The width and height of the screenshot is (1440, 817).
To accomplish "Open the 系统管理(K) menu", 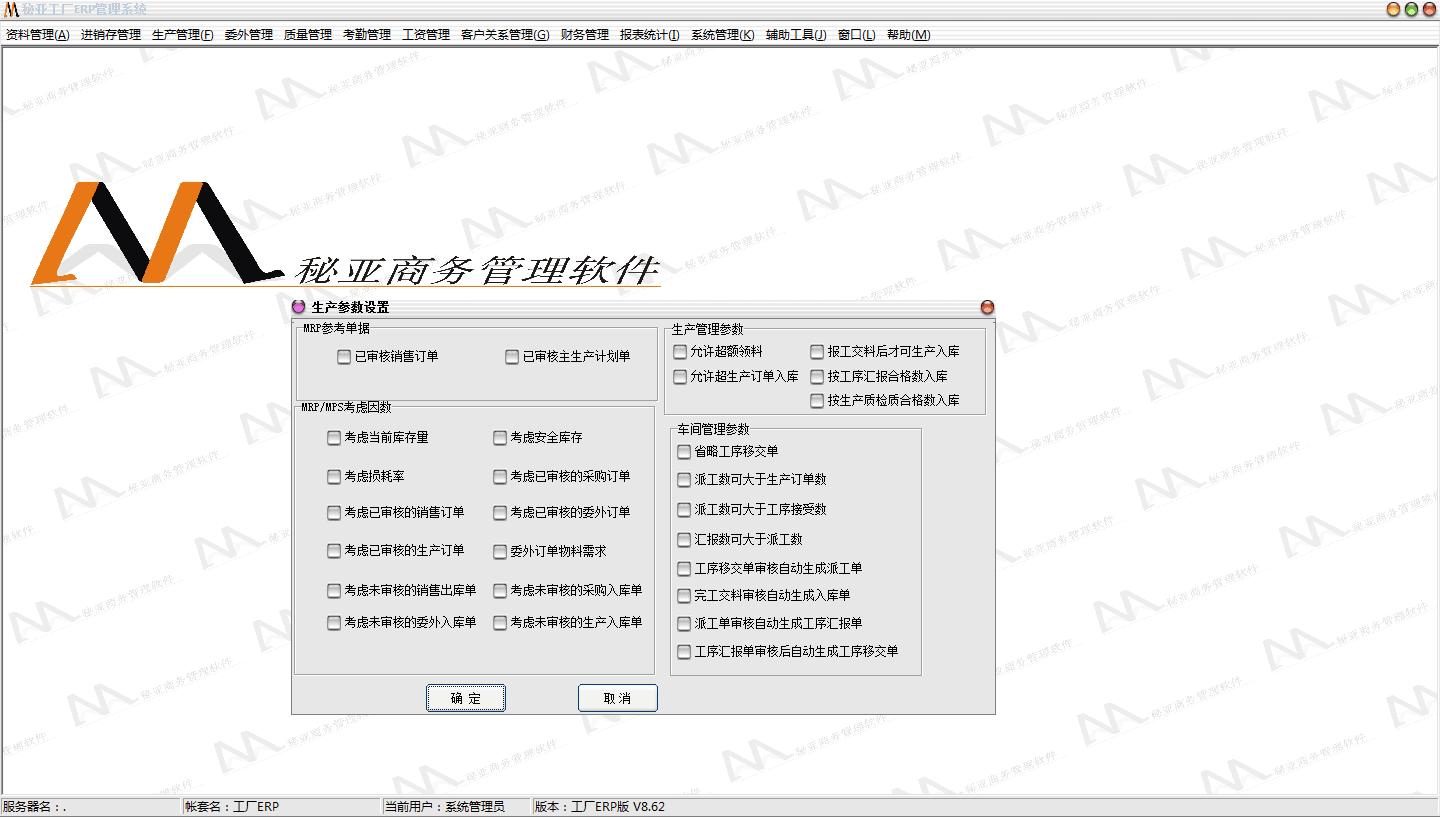I will 723,35.
